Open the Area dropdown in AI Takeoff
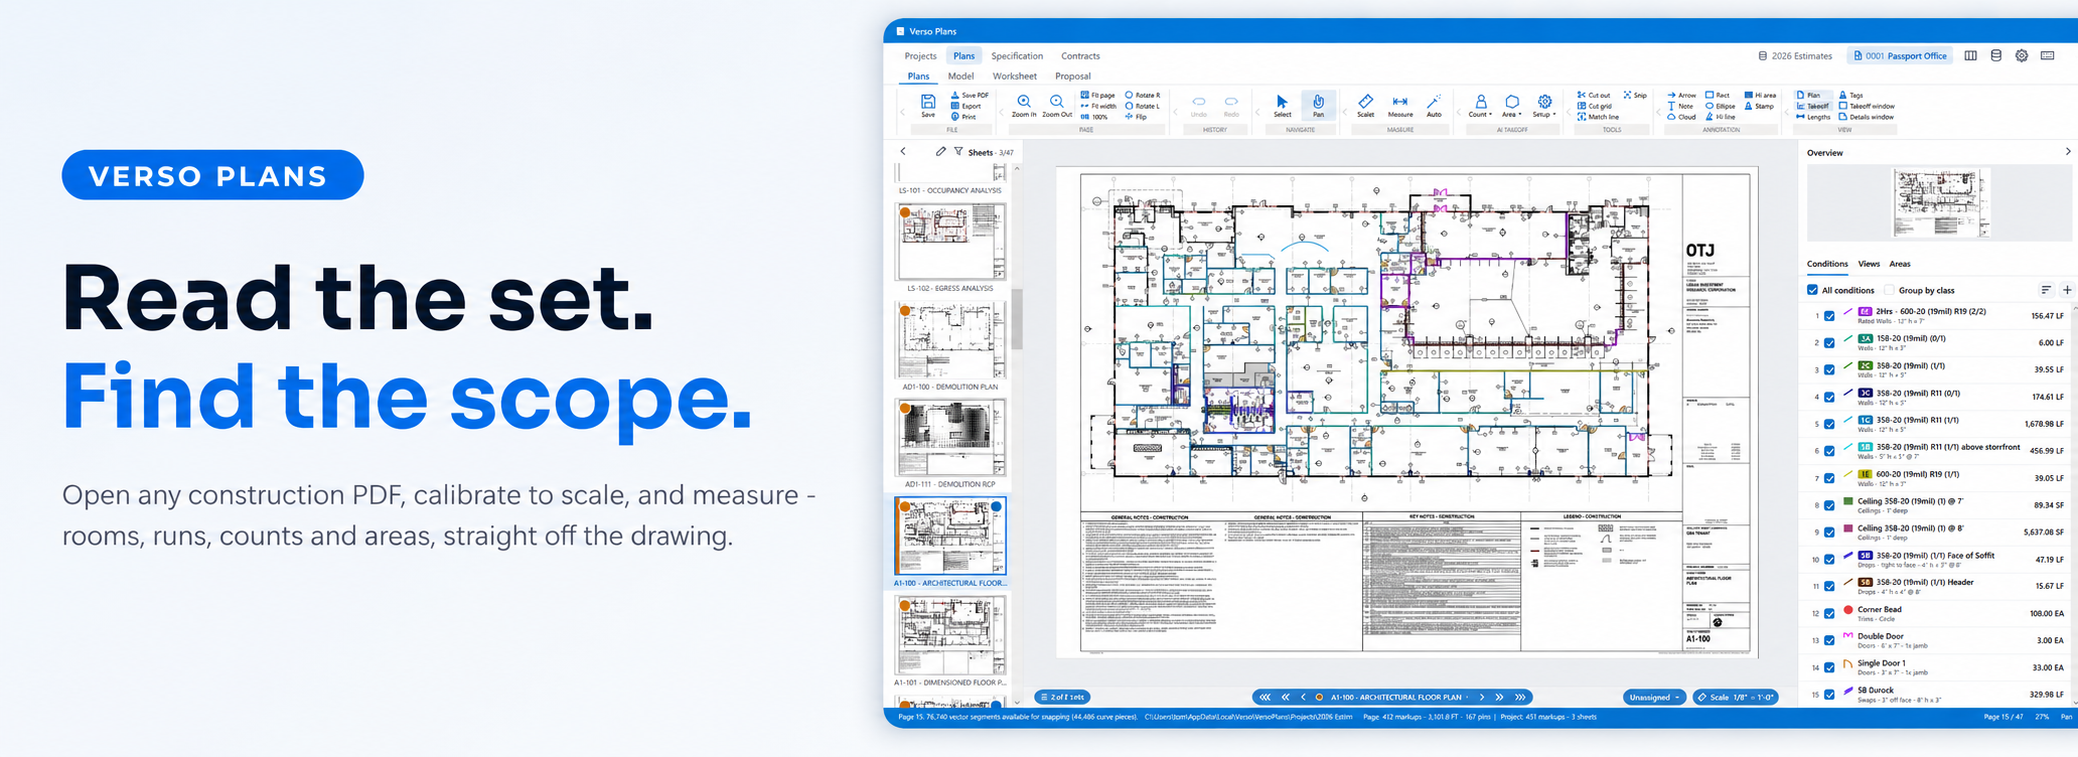 tap(1512, 106)
